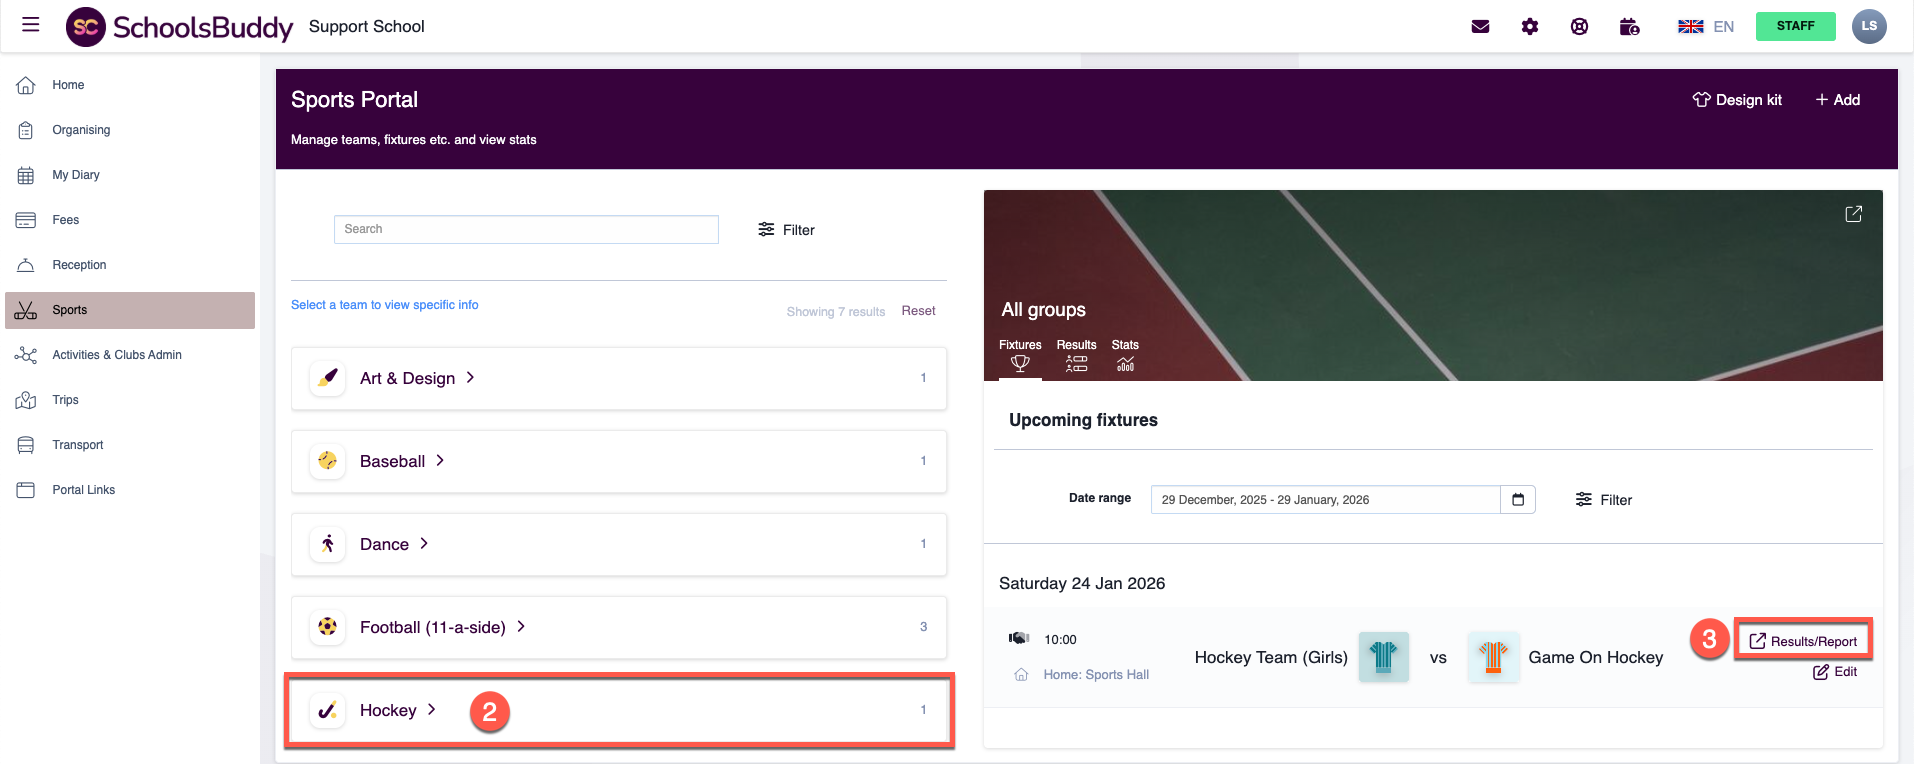Switch to the Stats tab
The height and width of the screenshot is (764, 1914).
click(x=1125, y=355)
